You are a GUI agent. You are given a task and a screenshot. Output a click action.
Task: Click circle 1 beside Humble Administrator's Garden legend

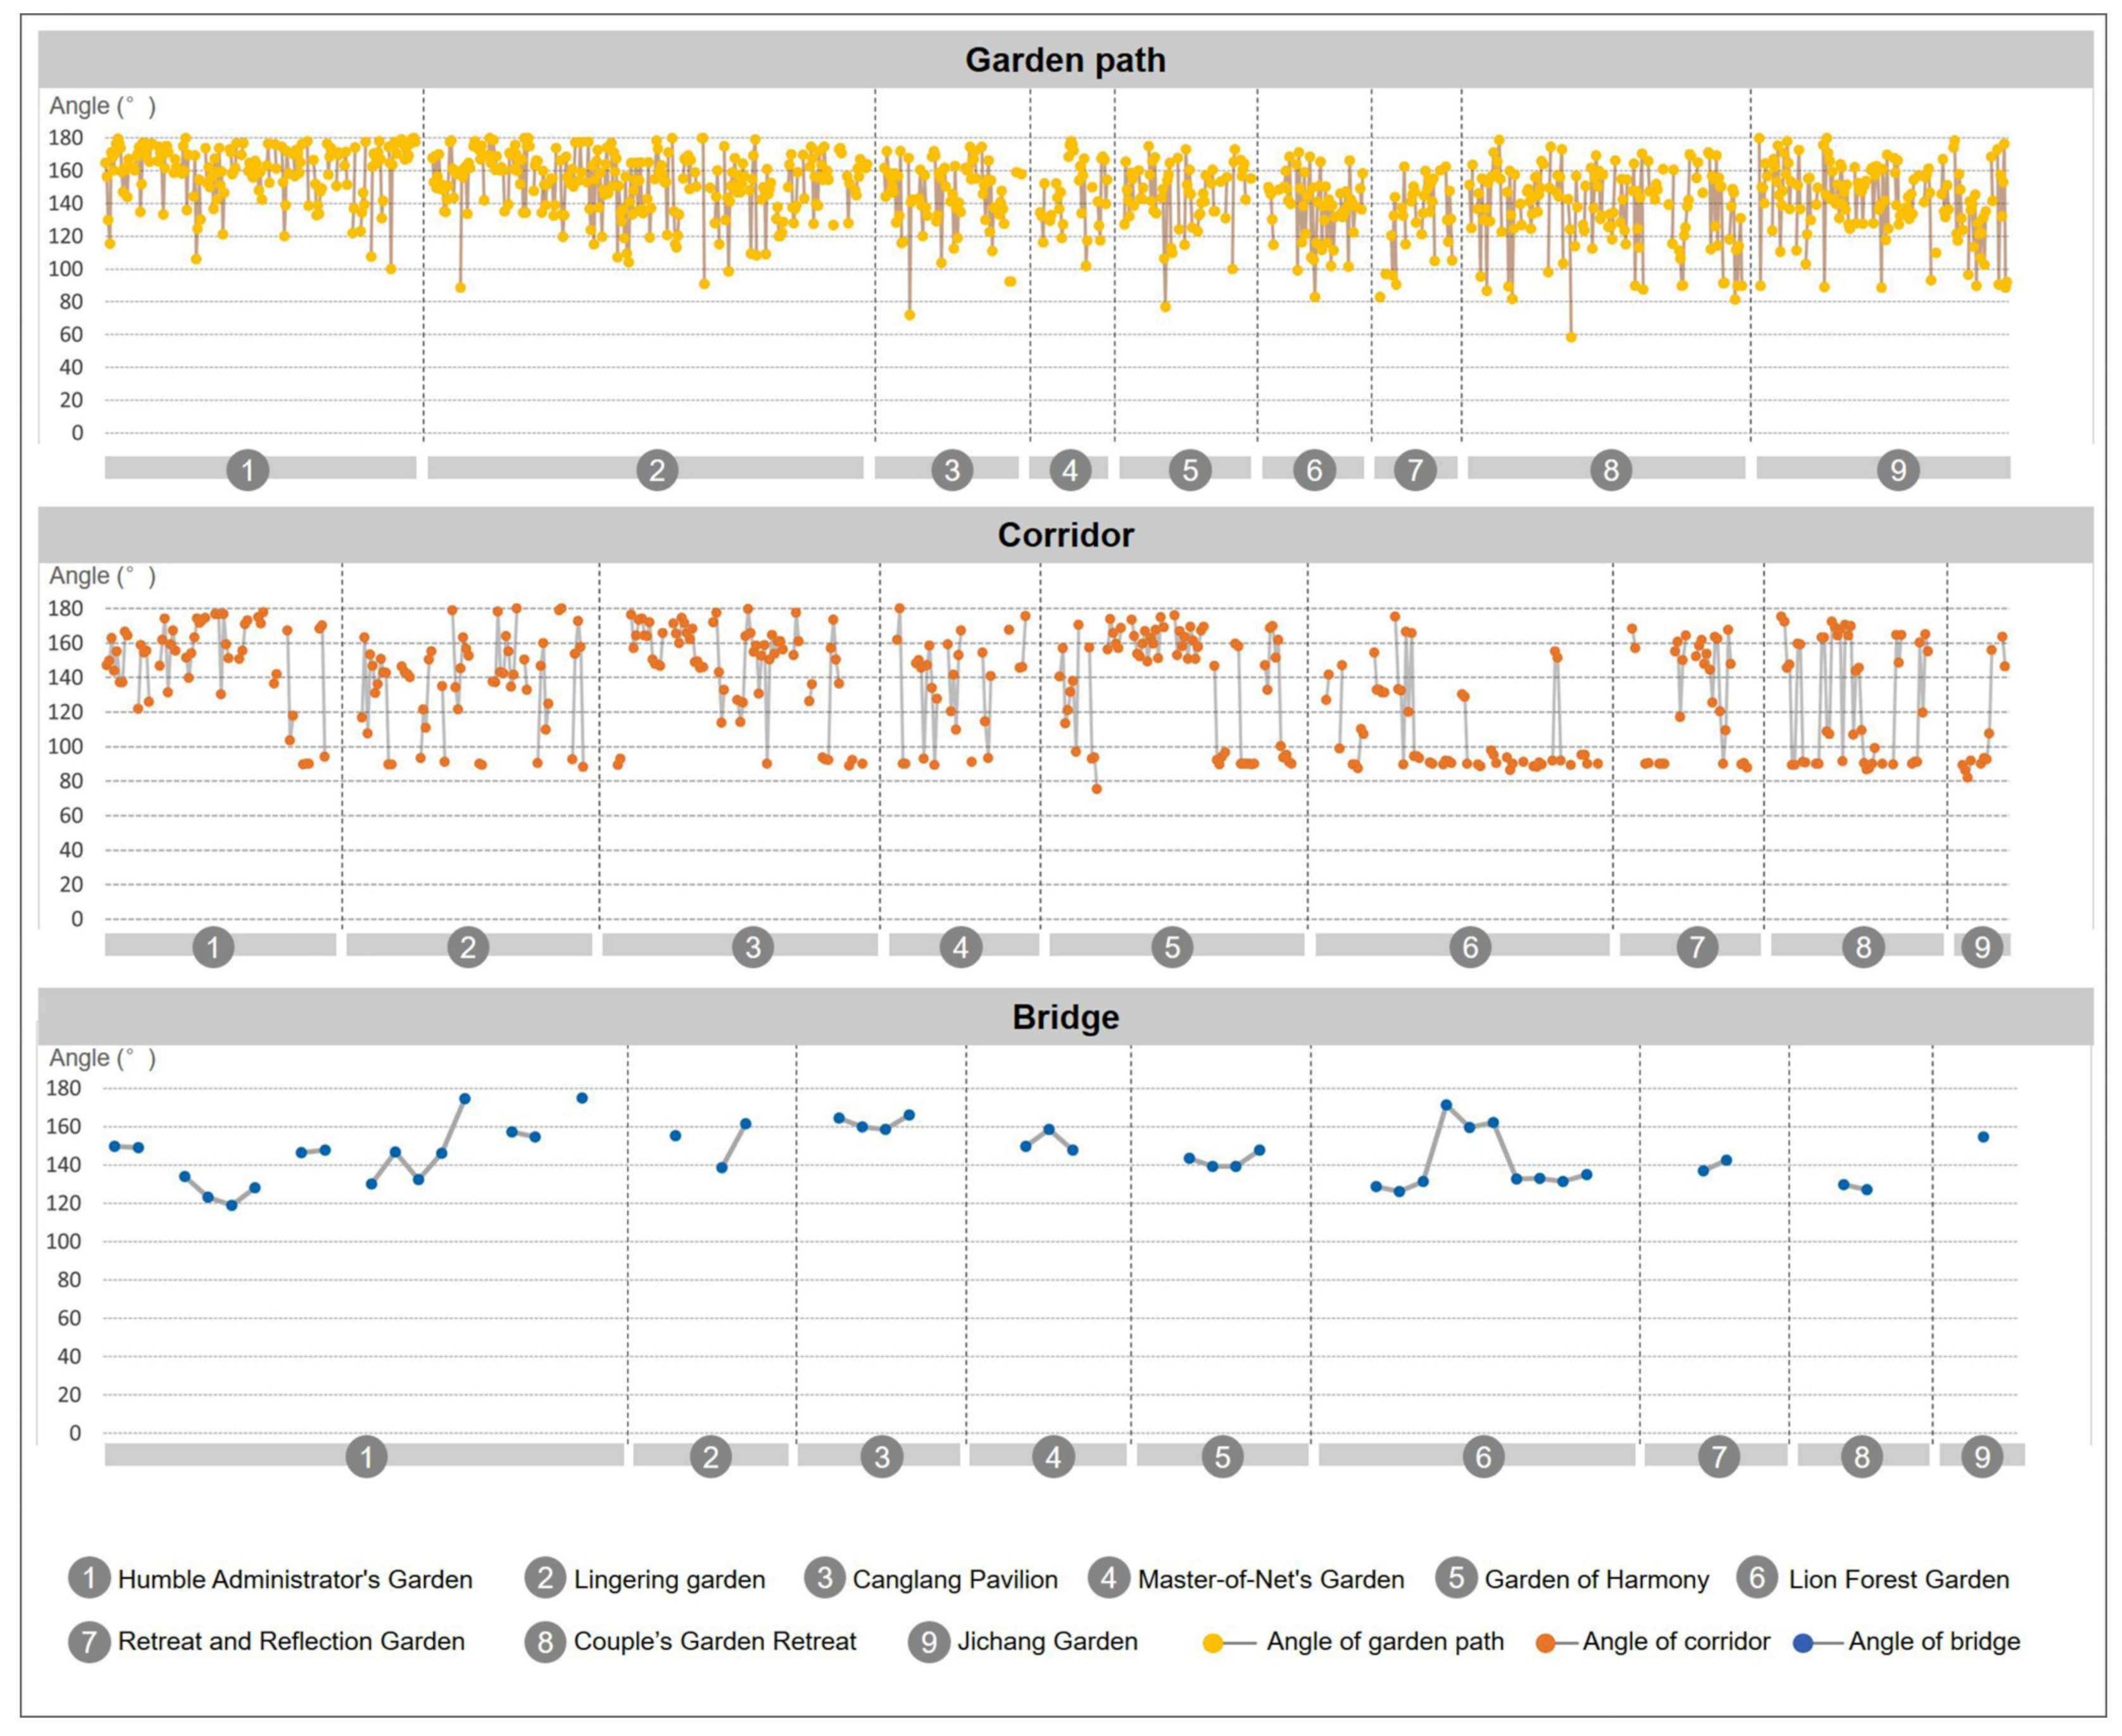pyautogui.click(x=89, y=1579)
